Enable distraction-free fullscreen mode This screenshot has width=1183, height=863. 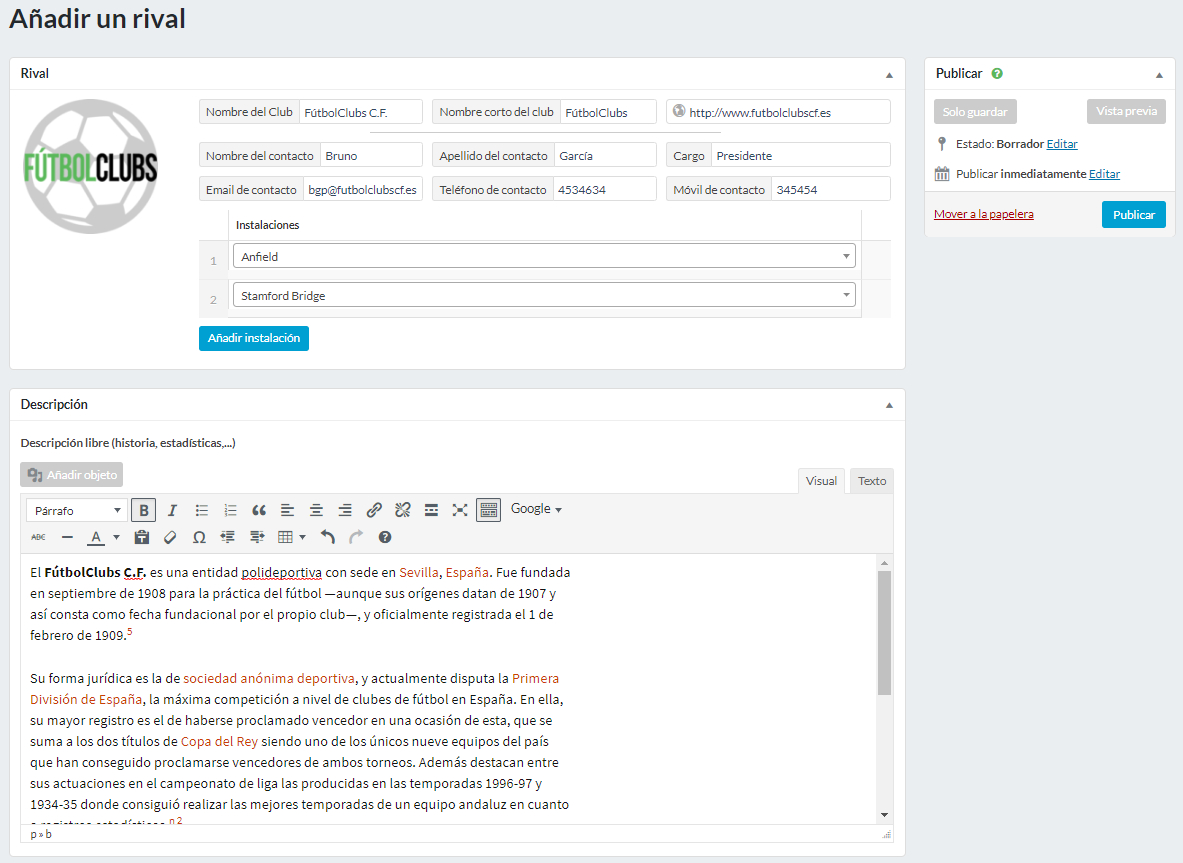(460, 510)
